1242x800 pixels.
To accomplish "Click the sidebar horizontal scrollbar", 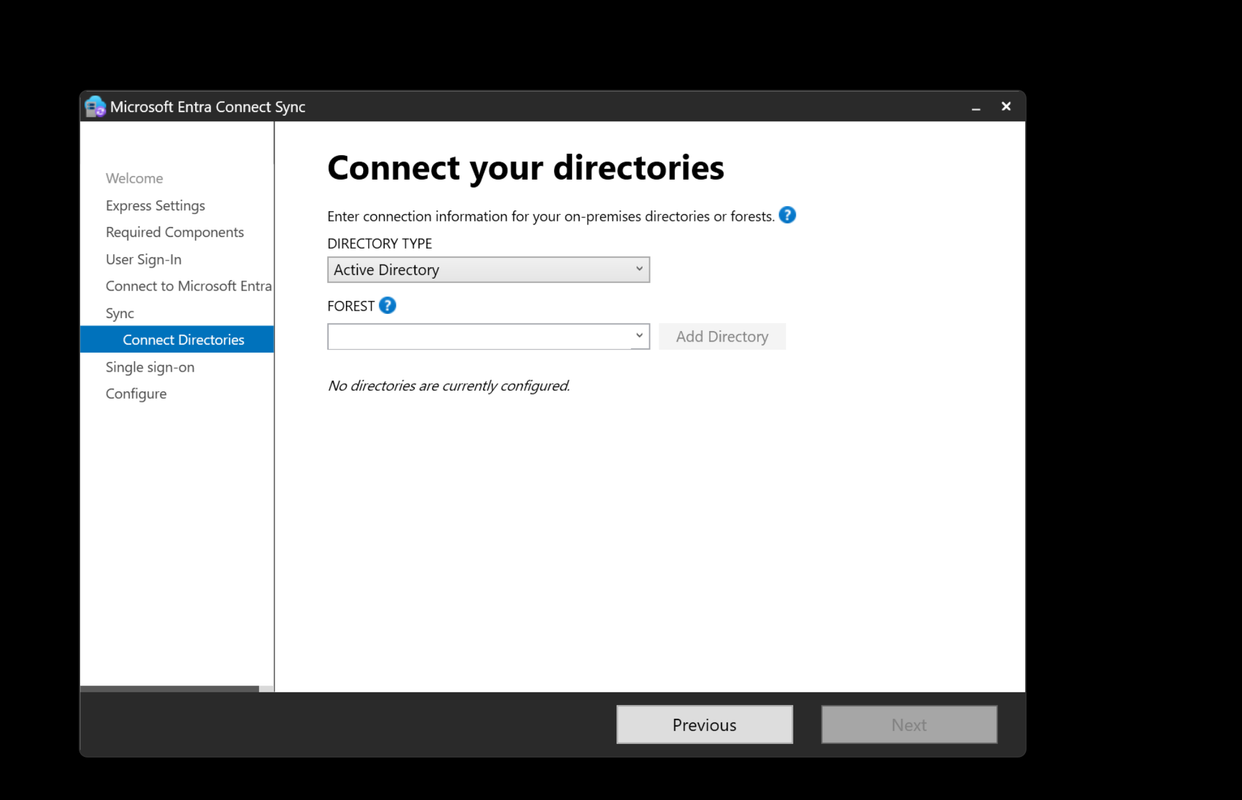I will (169, 688).
